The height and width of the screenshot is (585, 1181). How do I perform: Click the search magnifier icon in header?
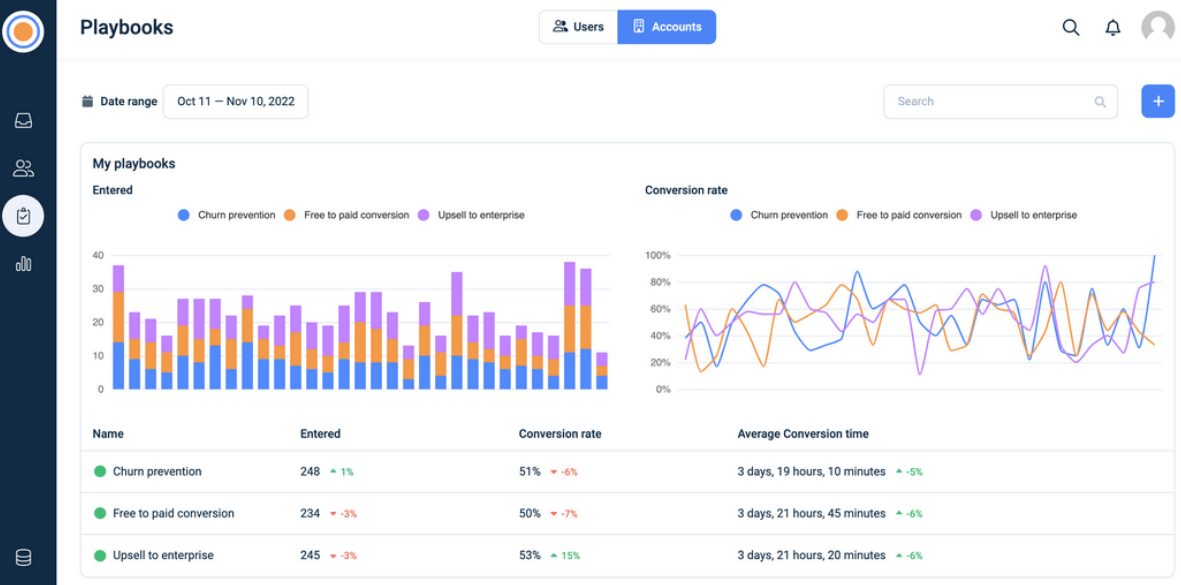(x=1071, y=28)
